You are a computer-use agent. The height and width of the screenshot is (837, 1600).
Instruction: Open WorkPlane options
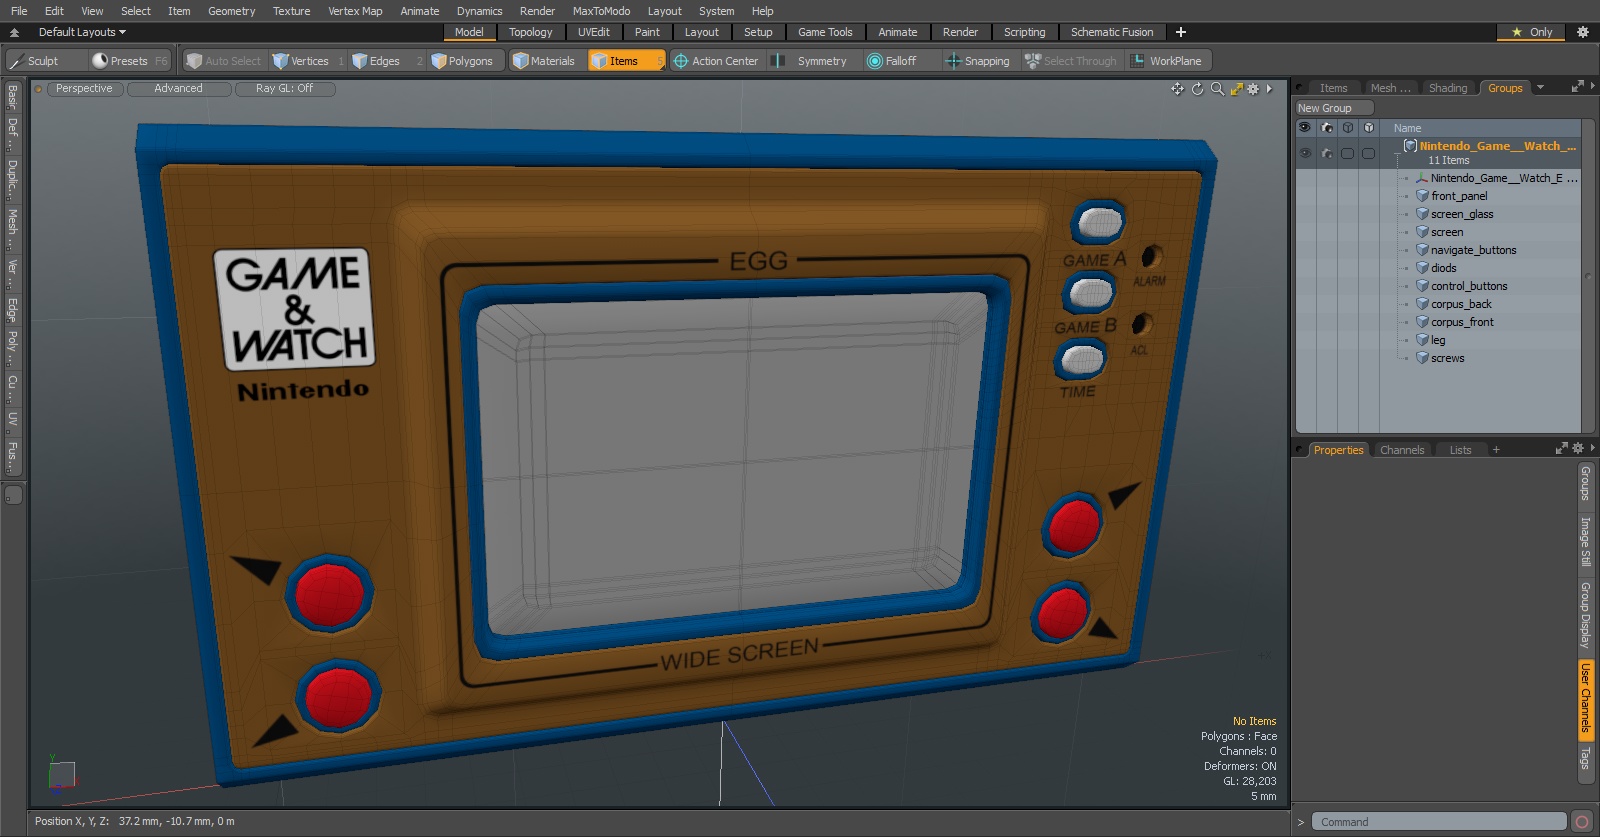1167,61
